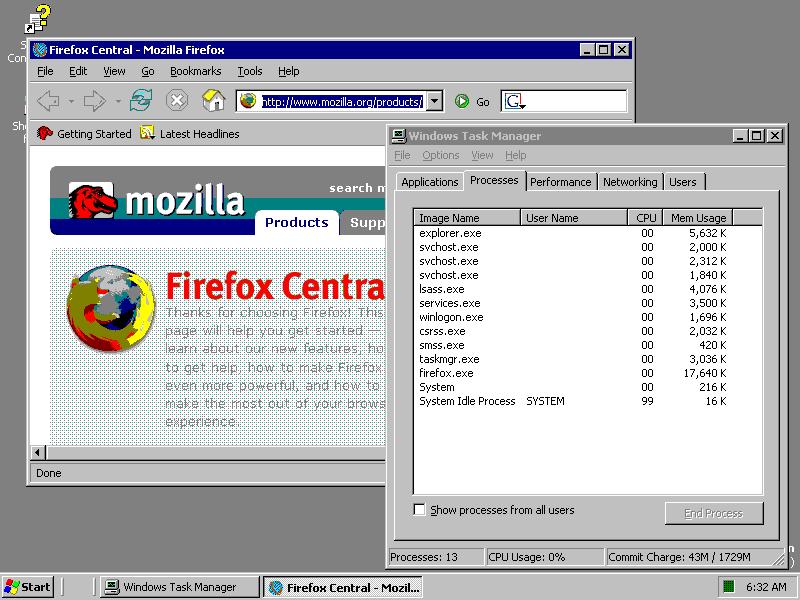Switch to the Applications tab
800x600 pixels.
430,182
